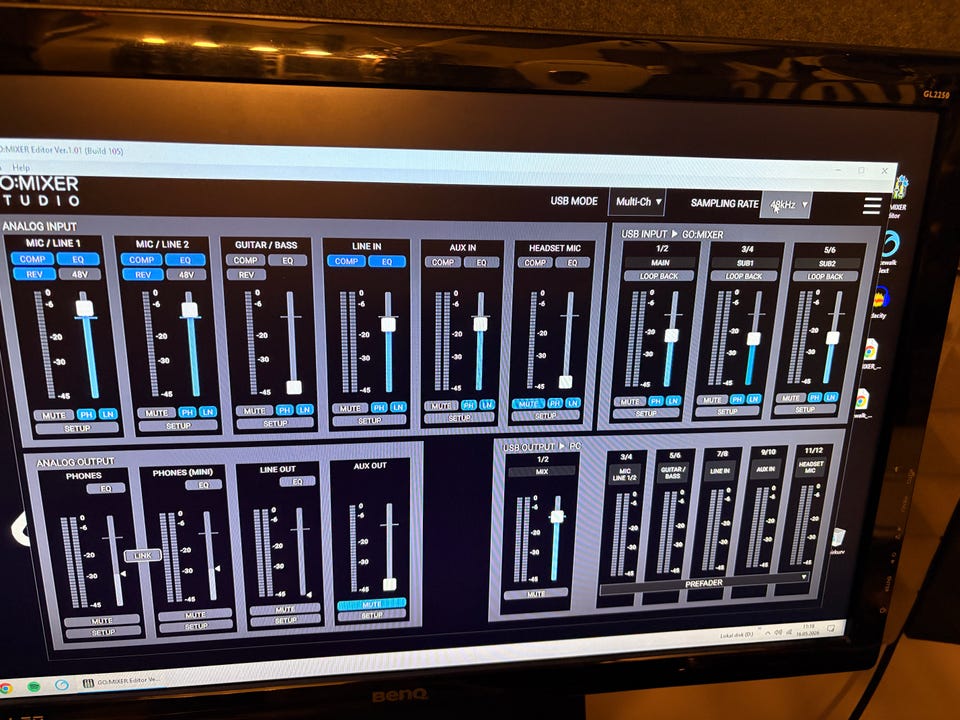Viewport: 960px width, 720px height.
Task: Open the USB MODE Multi-Ch dropdown
Action: tap(637, 201)
